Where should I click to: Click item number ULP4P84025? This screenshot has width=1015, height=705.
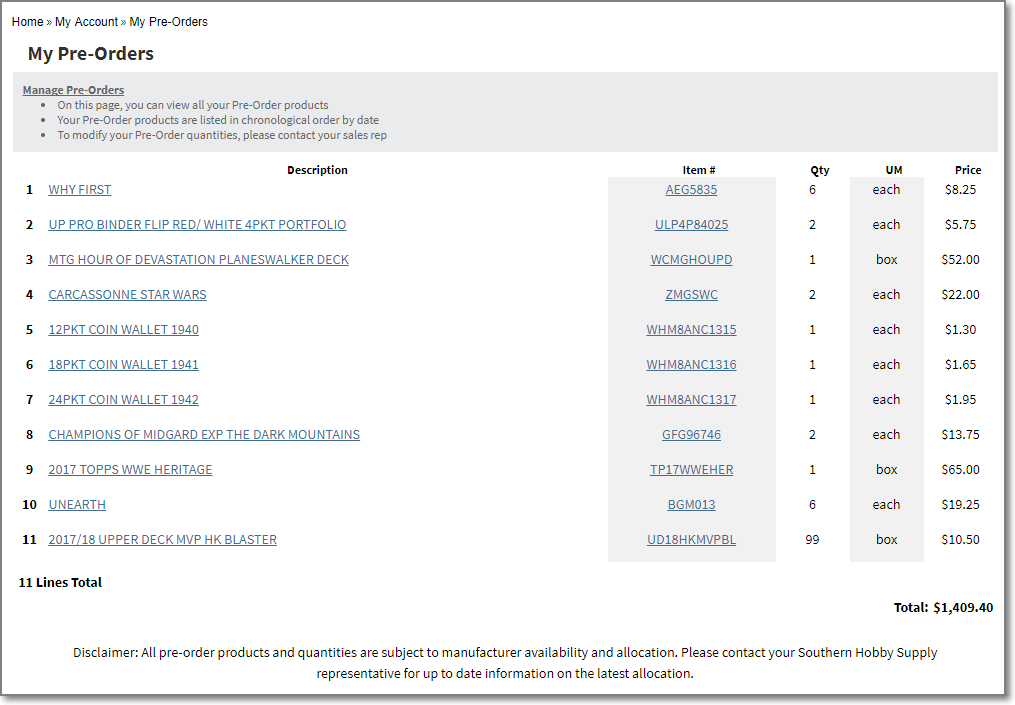tap(691, 225)
